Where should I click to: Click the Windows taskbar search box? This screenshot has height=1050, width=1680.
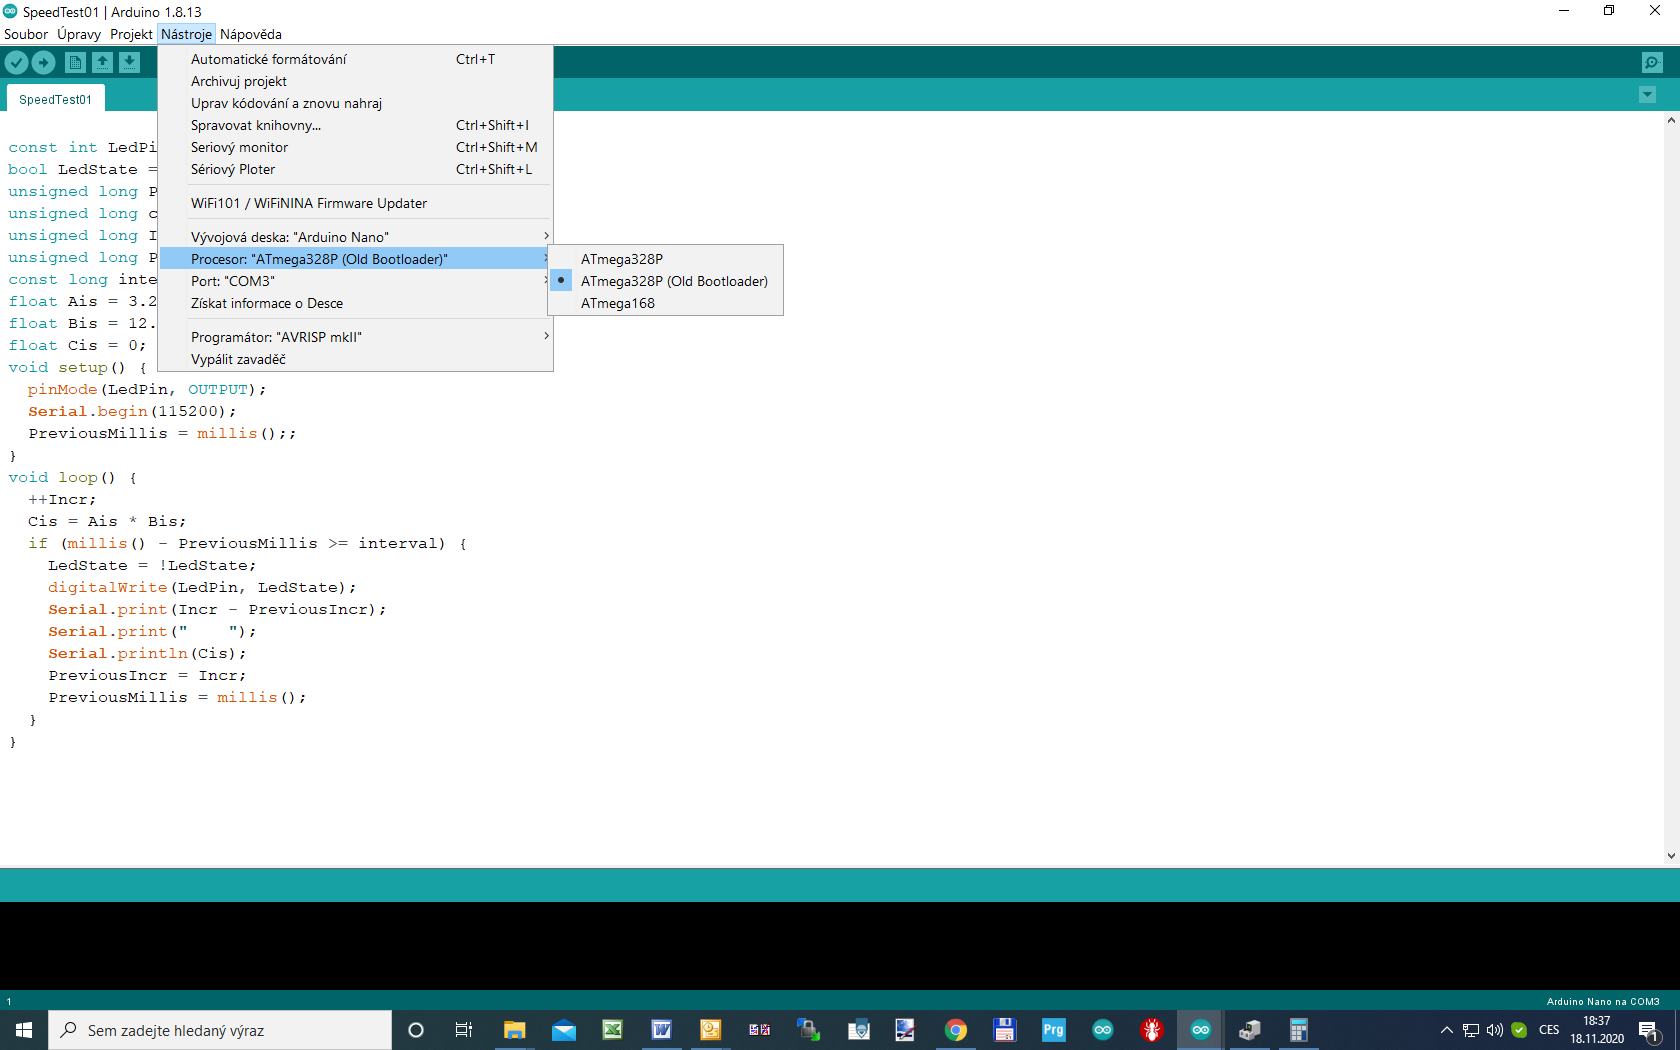click(220, 1030)
